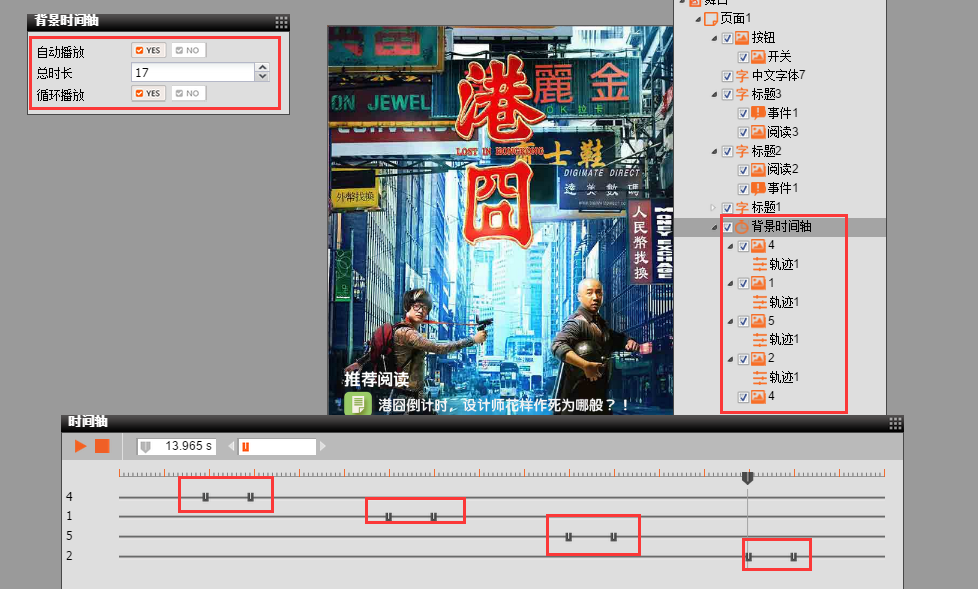978x589 pixels.
Task: Select the first keyframe on track 4
Action: click(205, 497)
